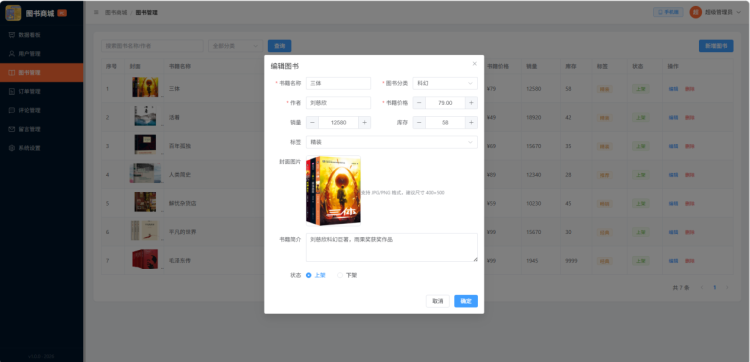The image size is (750, 362).
Task: Increase 库存 with the plus button
Action: [x=471, y=122]
